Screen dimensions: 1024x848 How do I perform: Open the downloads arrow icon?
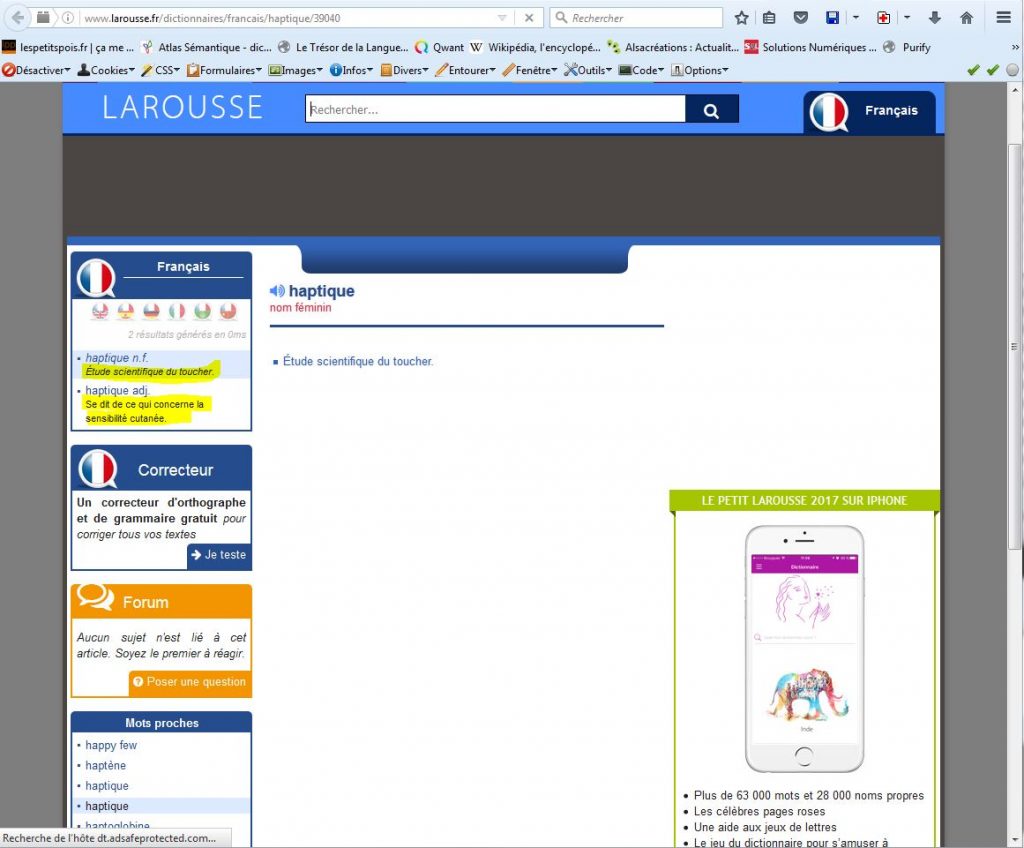pyautogui.click(x=935, y=18)
